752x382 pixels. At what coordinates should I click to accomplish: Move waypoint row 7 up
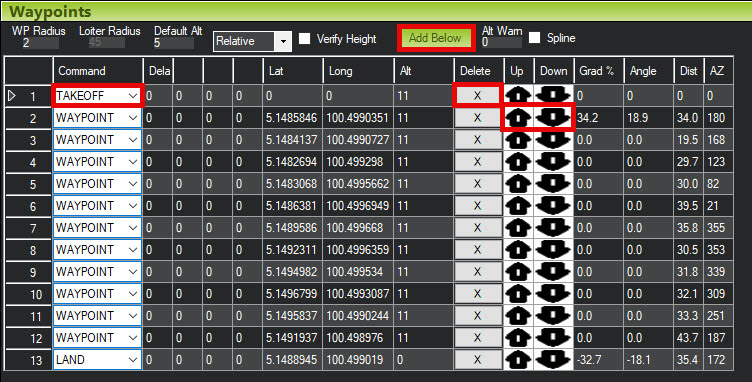point(518,228)
